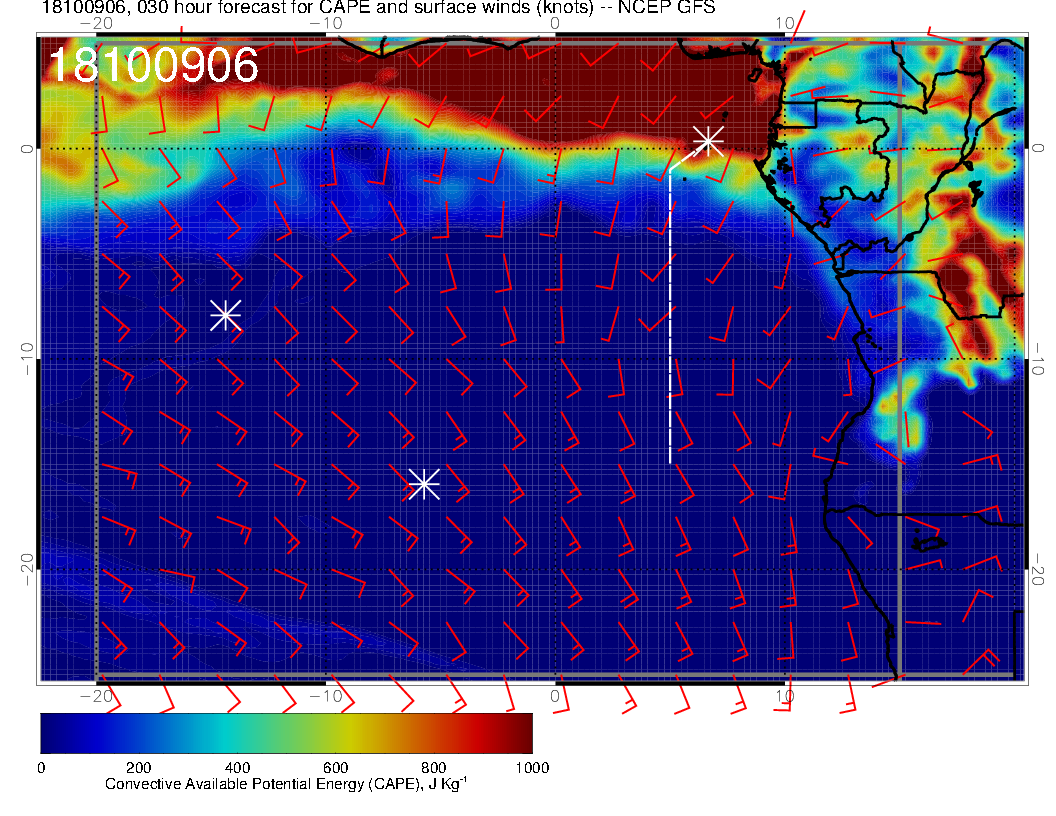Viewport: 1056px width, 816px height.
Task: Click the small lake outline in southern Africa
Action: (x=930, y=543)
